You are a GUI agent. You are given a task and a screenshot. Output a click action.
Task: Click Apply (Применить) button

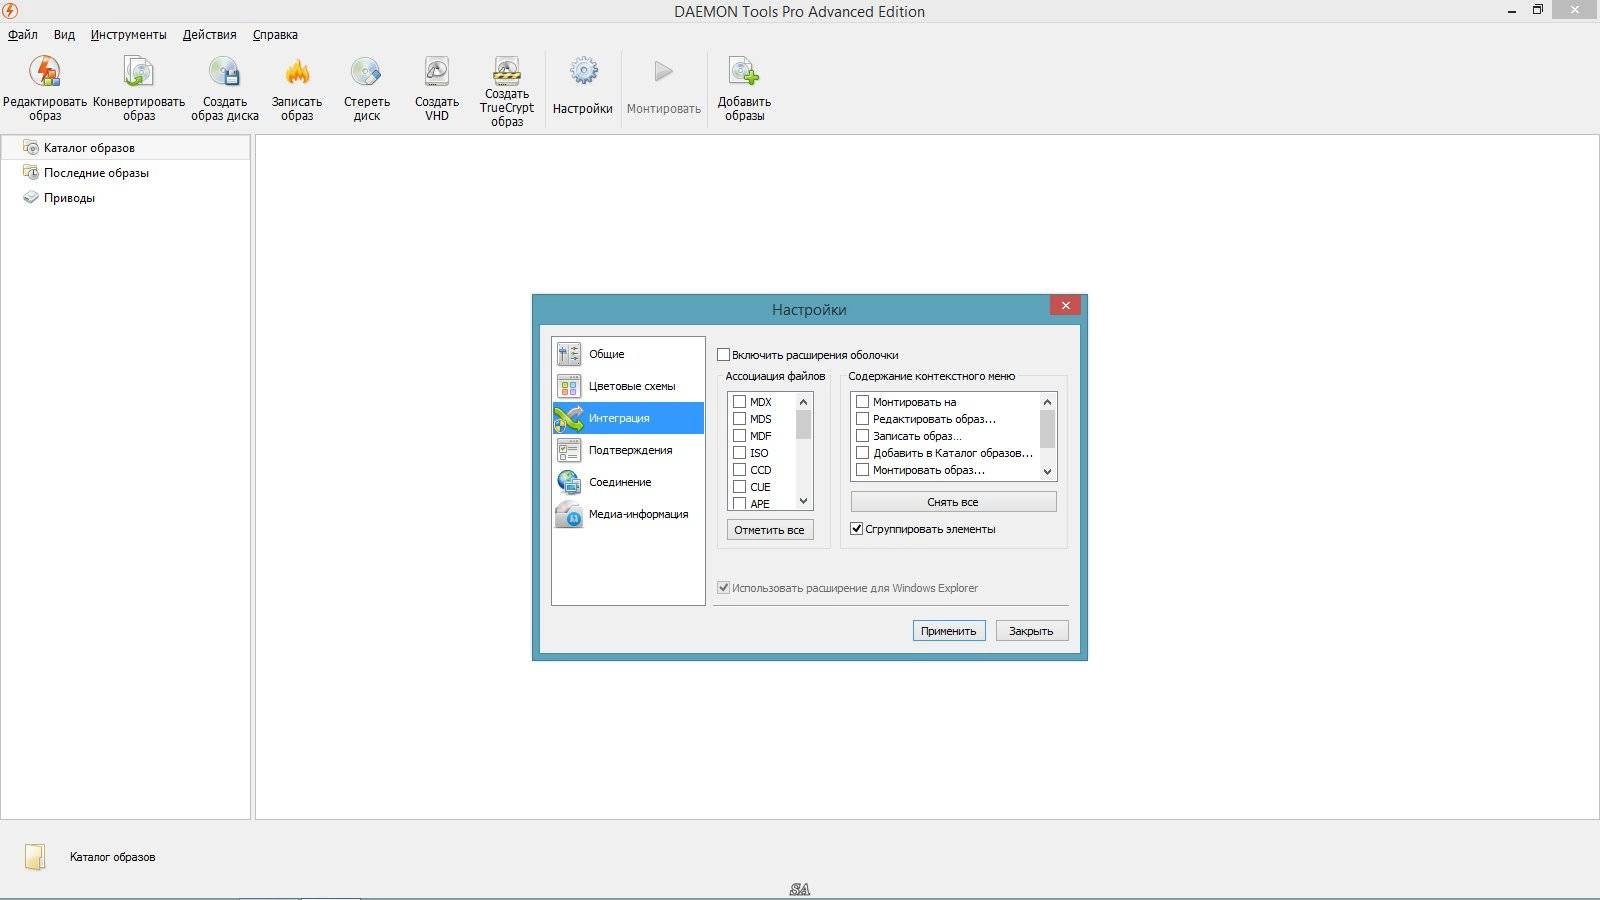coord(948,631)
